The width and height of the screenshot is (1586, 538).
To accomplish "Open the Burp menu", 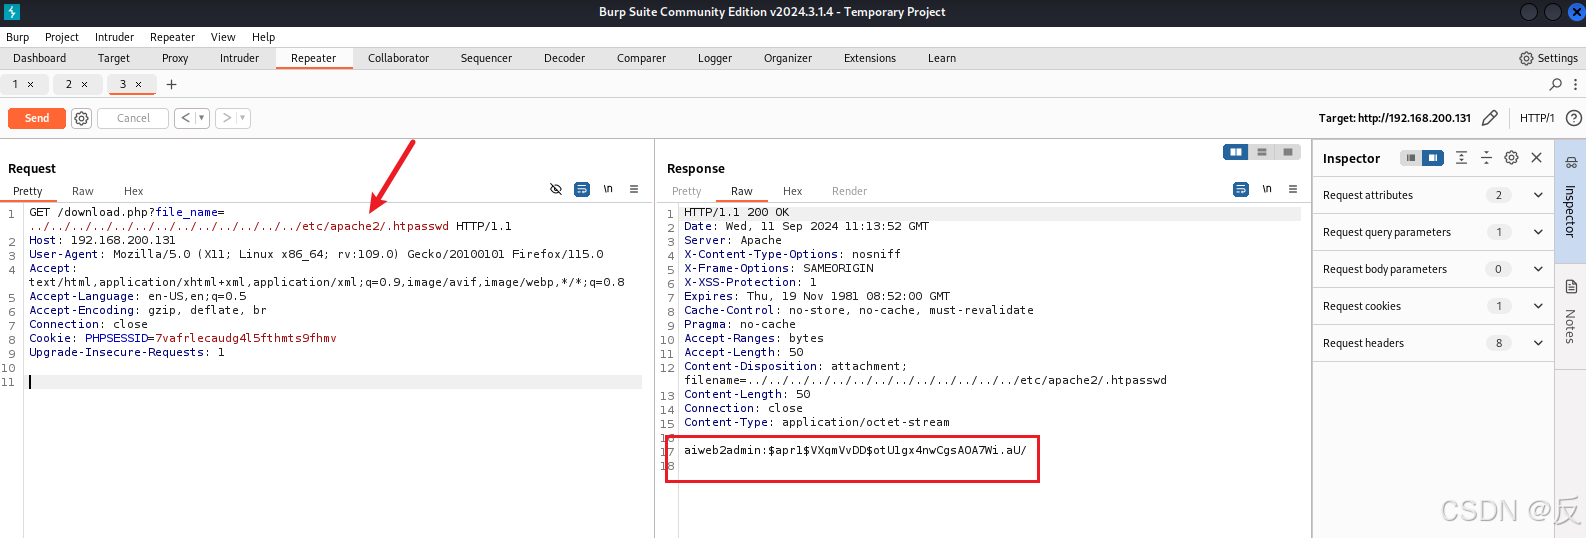I will coord(18,37).
